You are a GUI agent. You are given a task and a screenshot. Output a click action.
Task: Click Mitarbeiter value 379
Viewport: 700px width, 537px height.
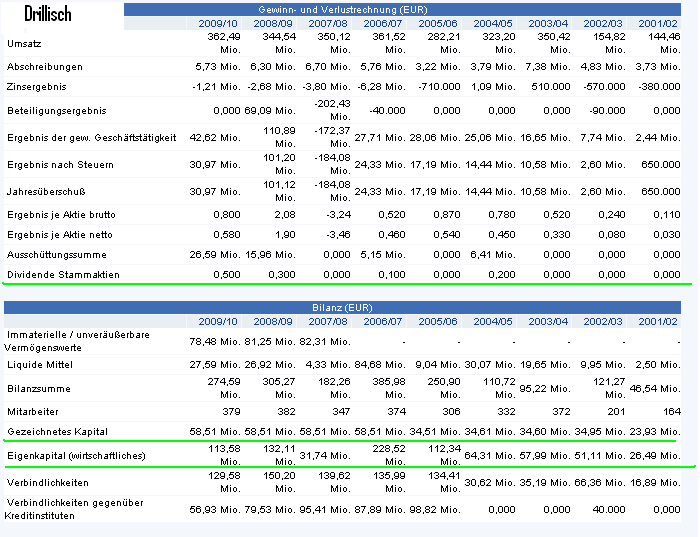231,412
